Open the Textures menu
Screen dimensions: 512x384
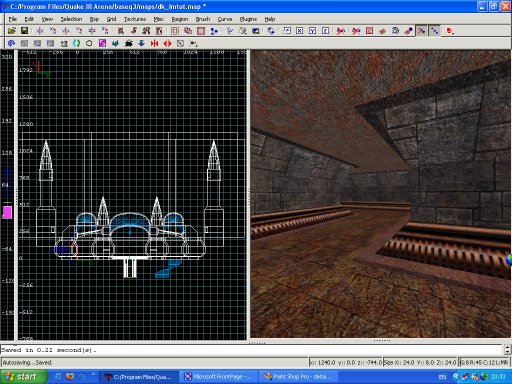pos(135,19)
